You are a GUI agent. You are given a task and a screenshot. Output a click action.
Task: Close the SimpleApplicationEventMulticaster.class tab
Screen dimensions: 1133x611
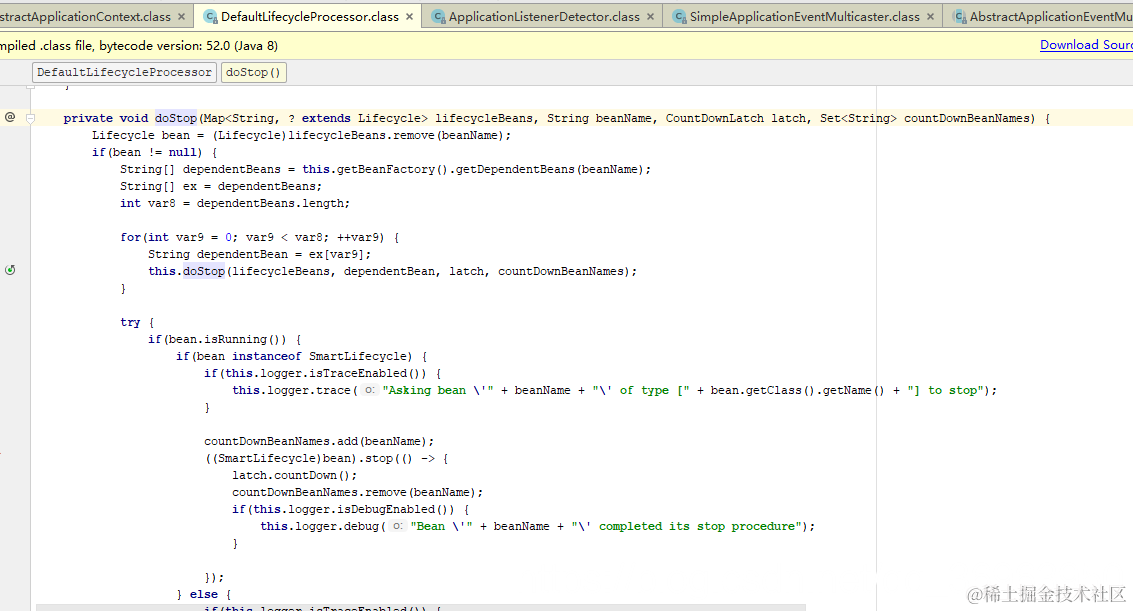point(930,17)
